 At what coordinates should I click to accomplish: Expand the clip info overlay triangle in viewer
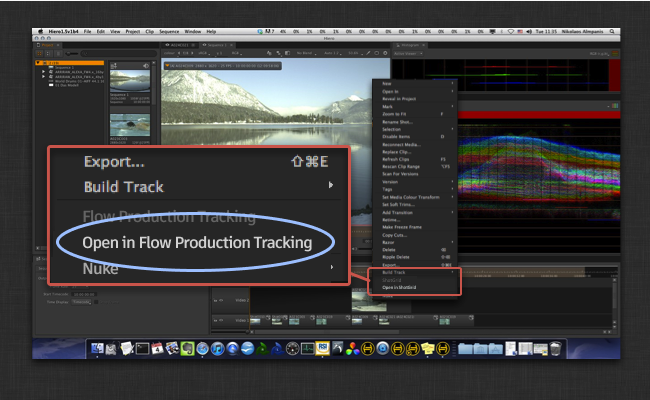click(x=167, y=65)
